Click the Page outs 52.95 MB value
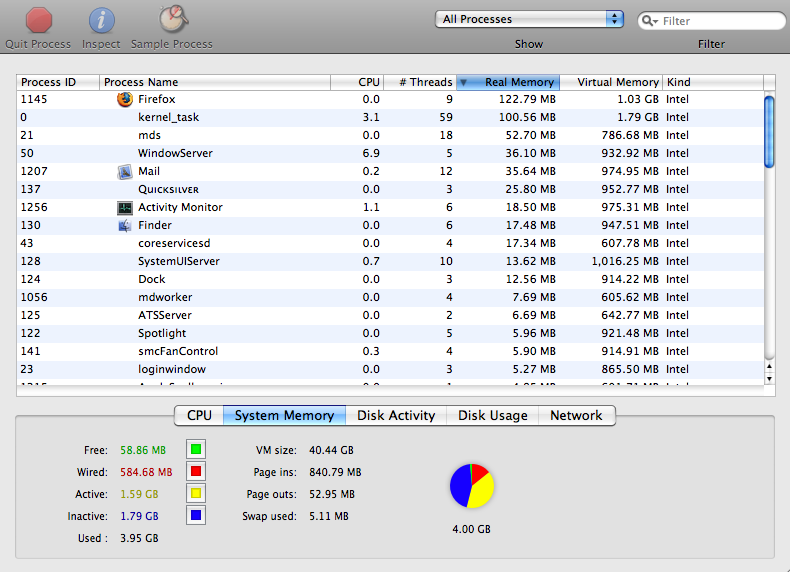790x572 pixels. [332, 494]
